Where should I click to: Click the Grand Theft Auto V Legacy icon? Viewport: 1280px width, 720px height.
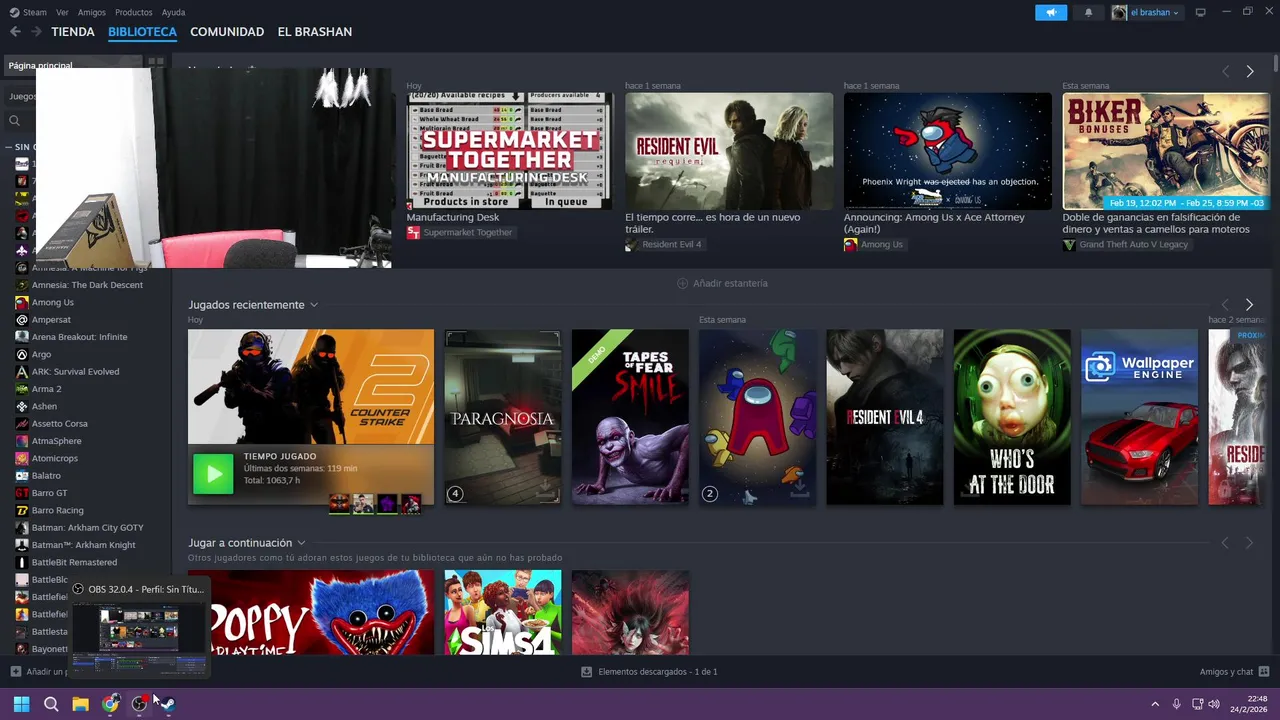pyautogui.click(x=1069, y=244)
